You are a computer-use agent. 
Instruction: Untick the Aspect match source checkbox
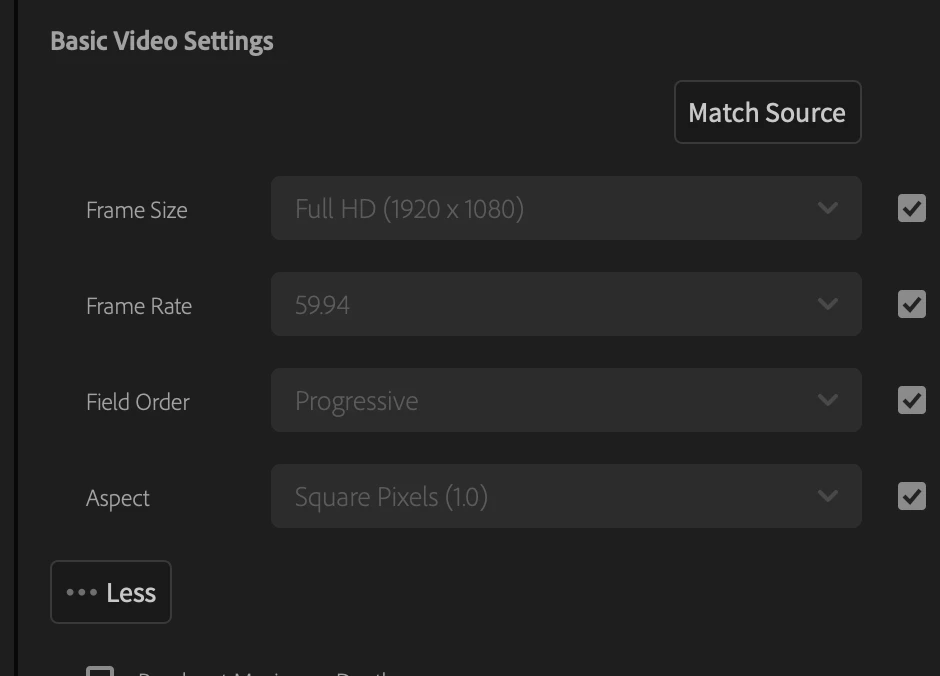[x=911, y=496]
